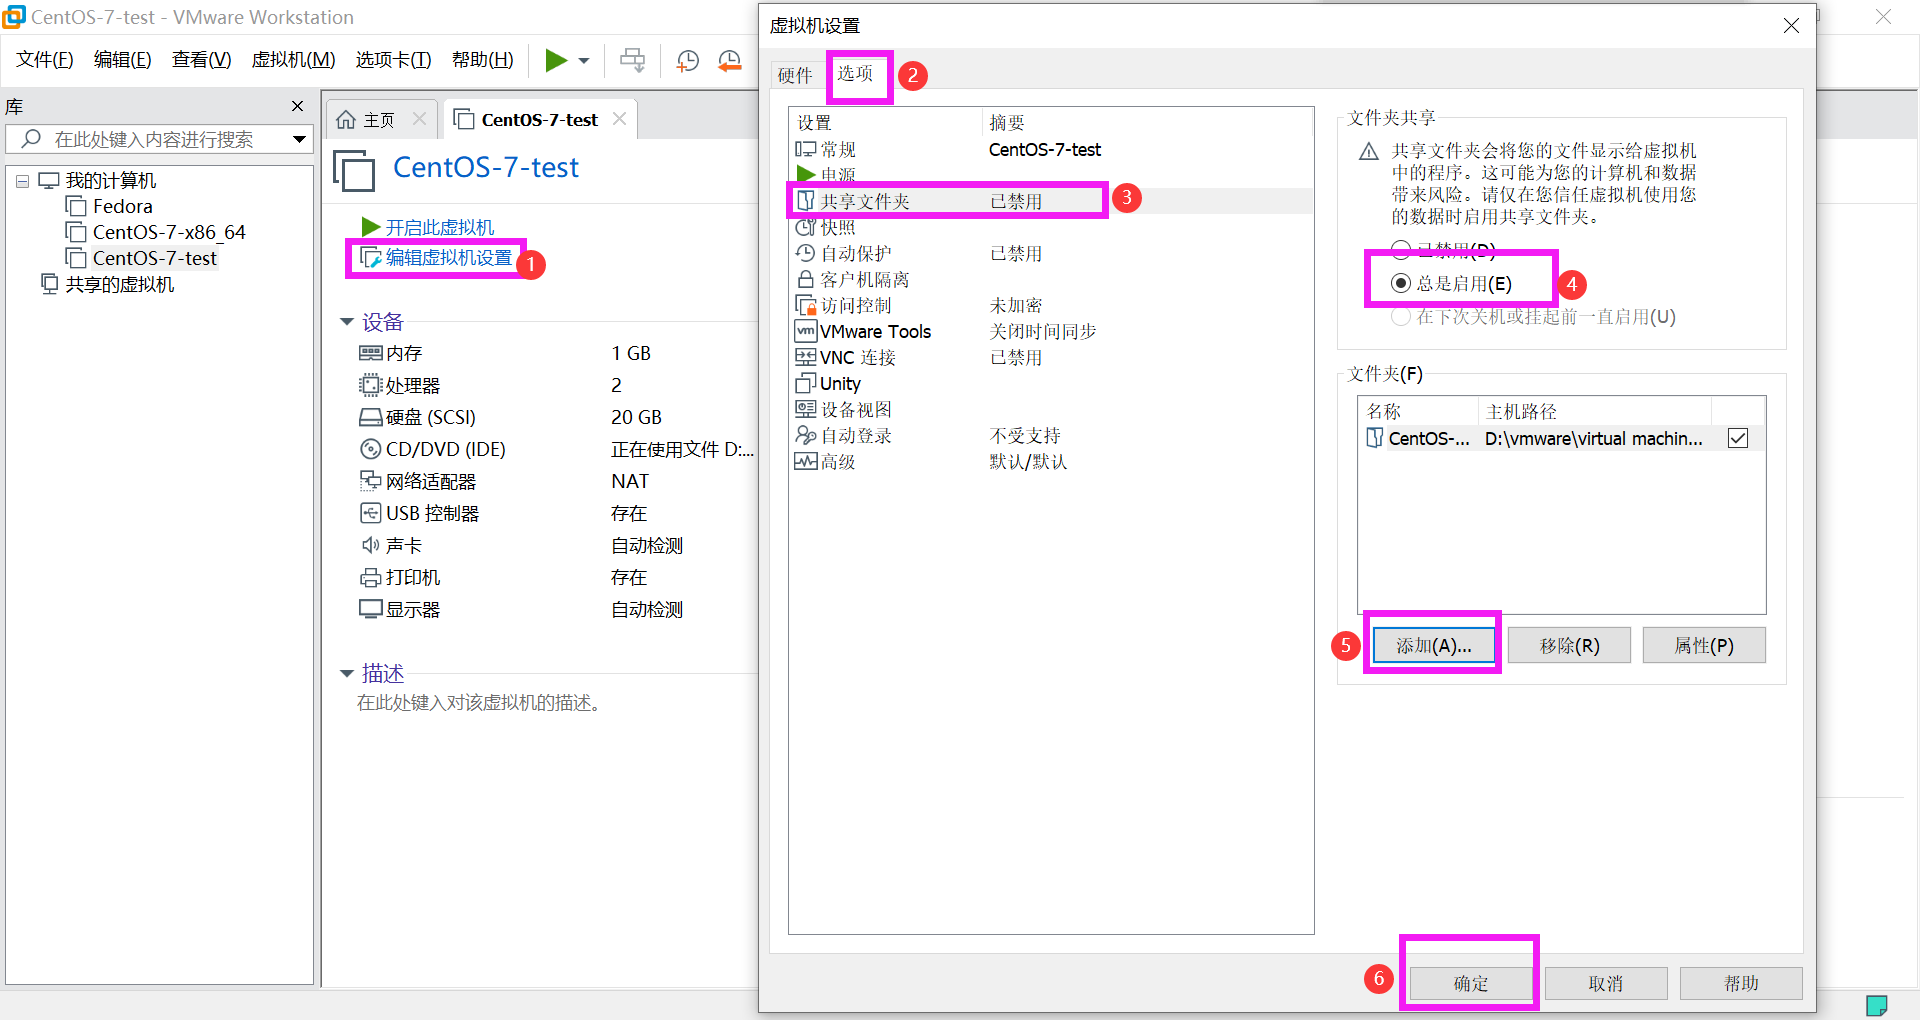Select CentOS-7-x86_64 in the library
This screenshot has width=1920, height=1020.
point(156,232)
